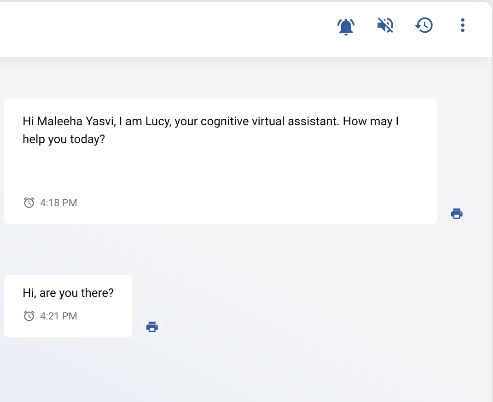Image resolution: width=493 pixels, height=402 pixels.
Task: Print Lucy's greeting message with the printer icon
Action: click(457, 213)
